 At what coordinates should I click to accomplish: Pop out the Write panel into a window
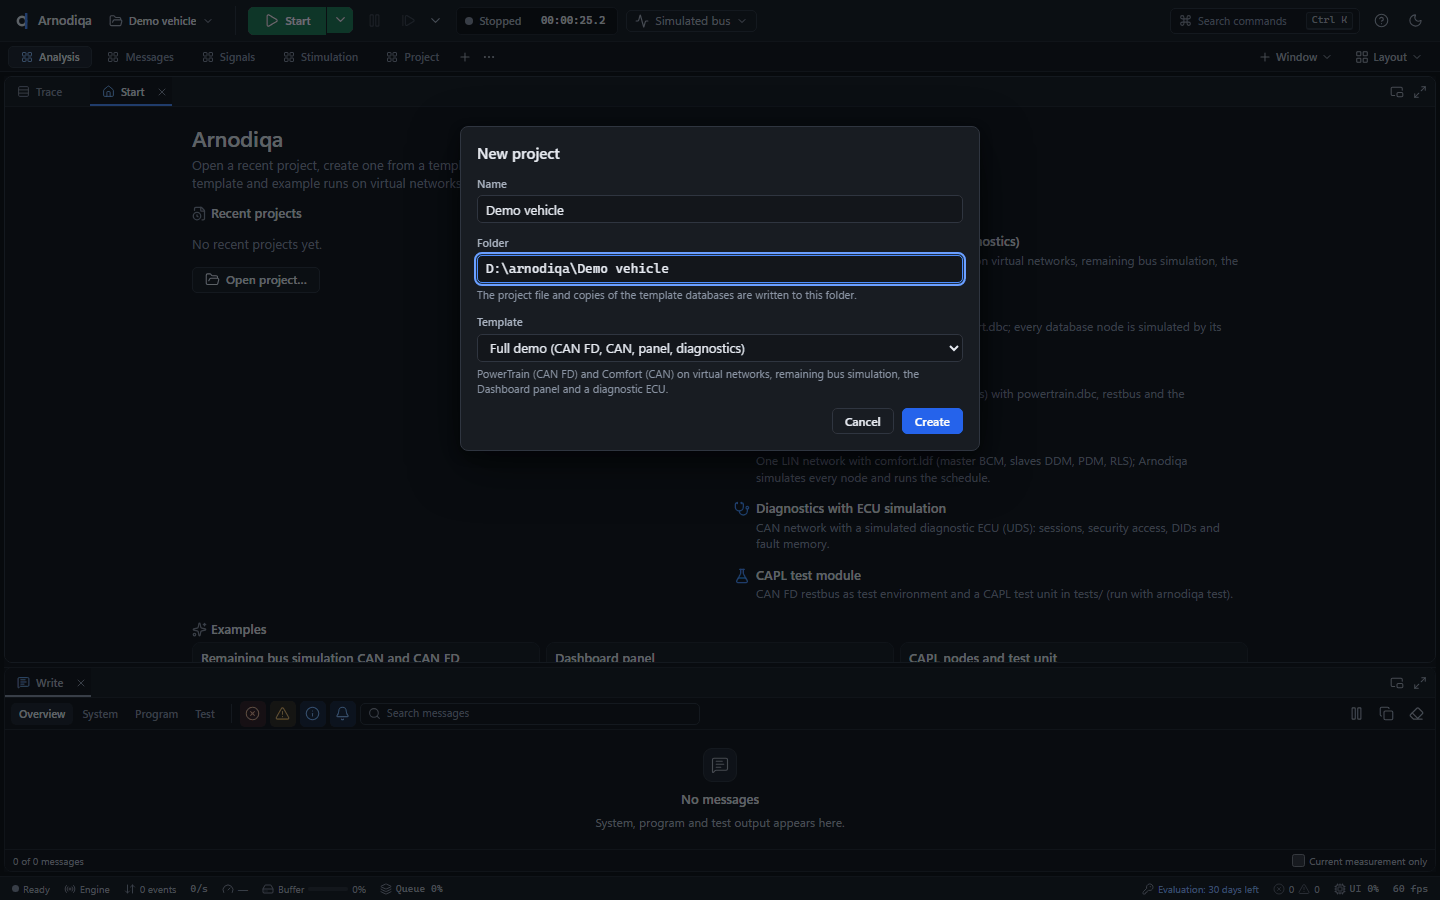point(1397,683)
